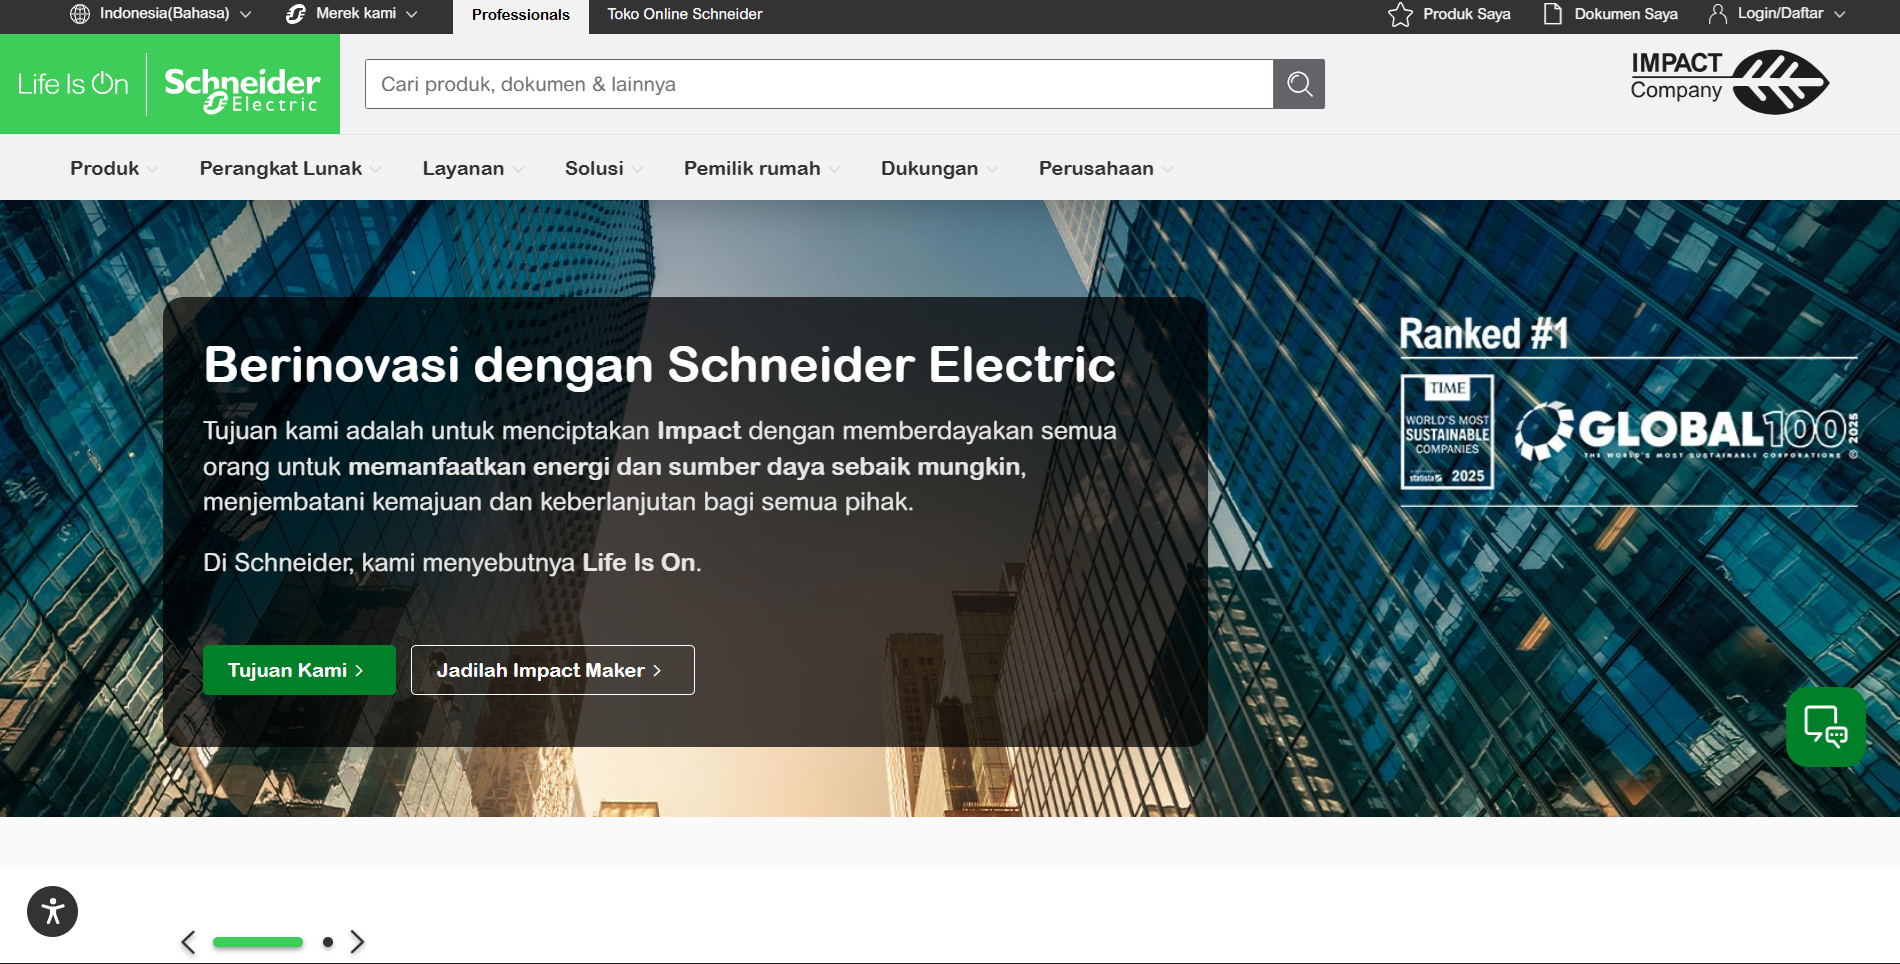
Task: Click the Impact Company logo
Action: click(x=1729, y=82)
